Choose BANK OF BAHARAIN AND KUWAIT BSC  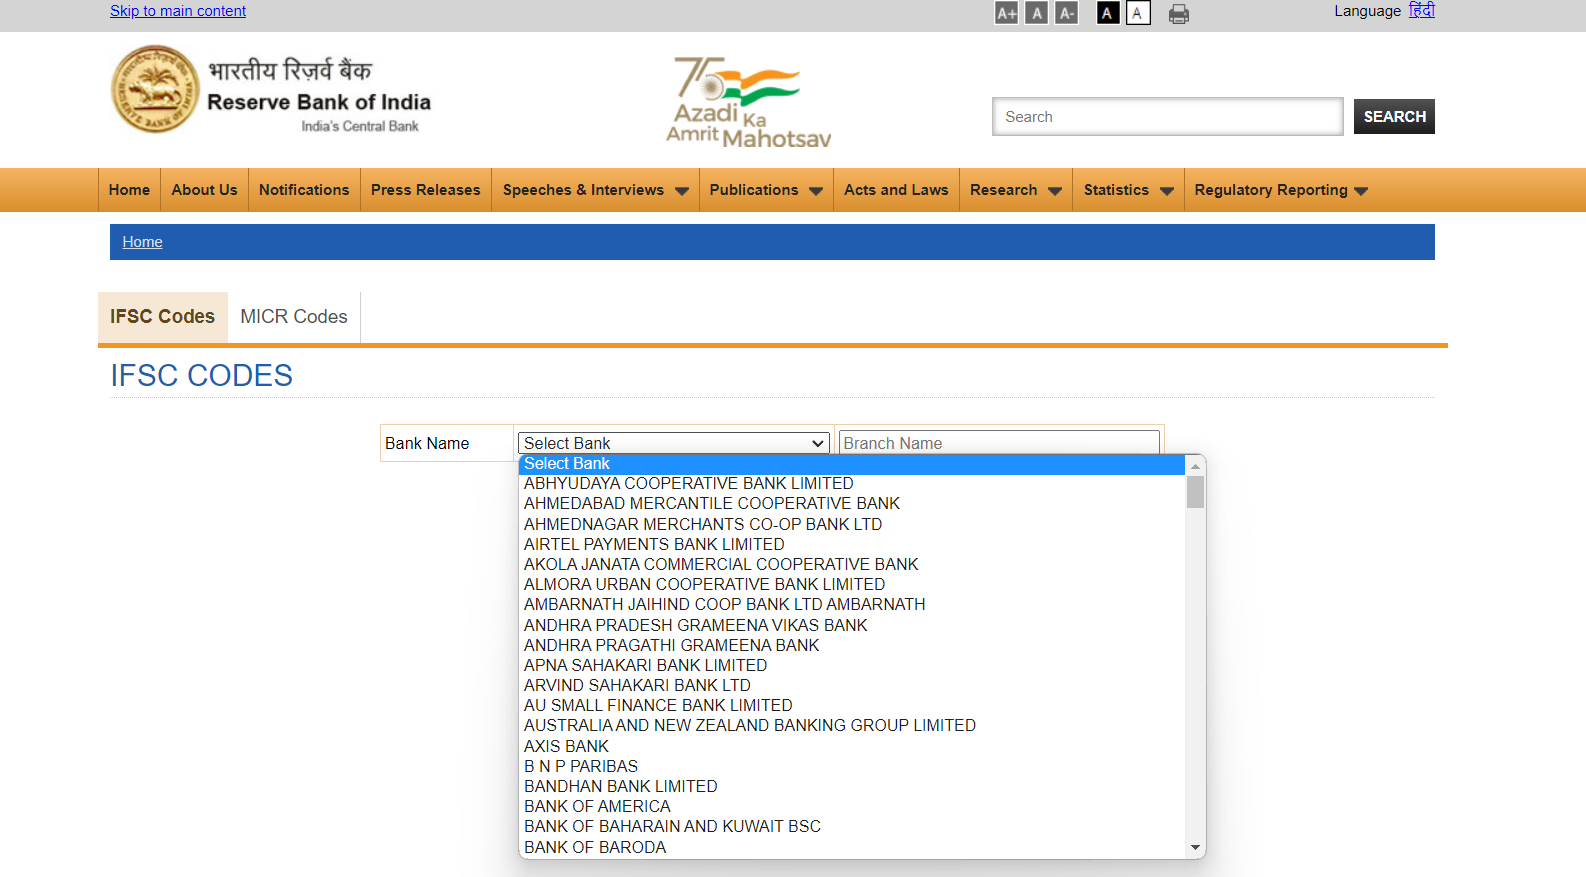(852, 826)
